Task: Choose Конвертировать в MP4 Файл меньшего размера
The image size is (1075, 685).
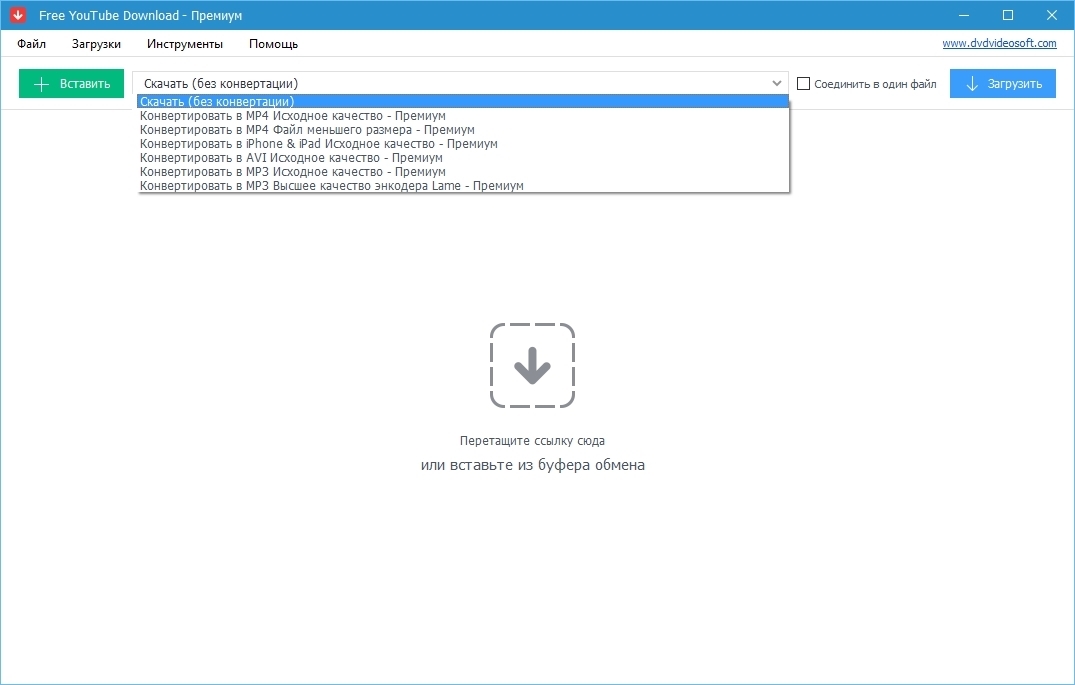Action: [x=463, y=130]
